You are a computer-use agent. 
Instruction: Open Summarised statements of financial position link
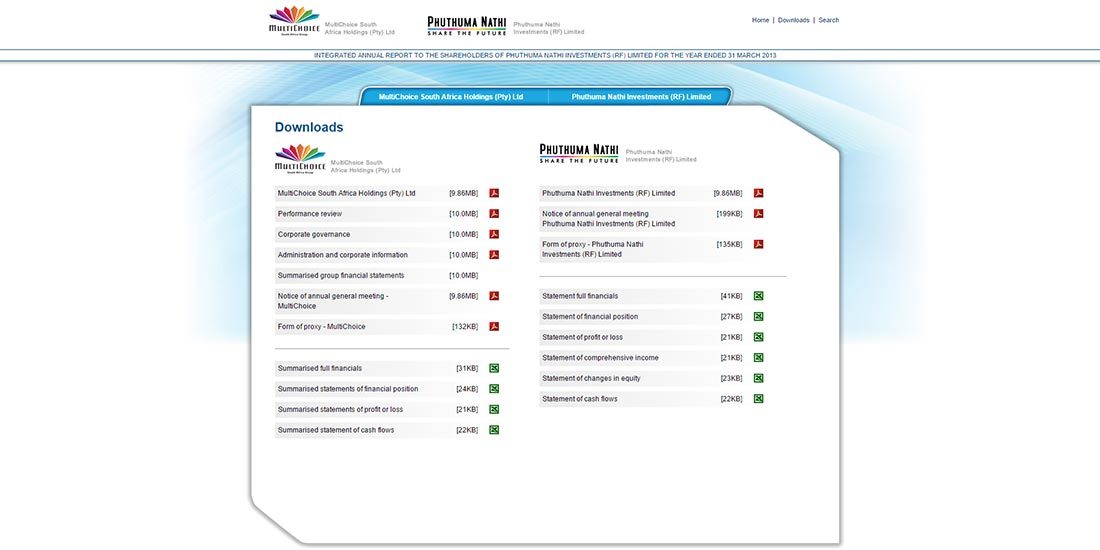348,389
